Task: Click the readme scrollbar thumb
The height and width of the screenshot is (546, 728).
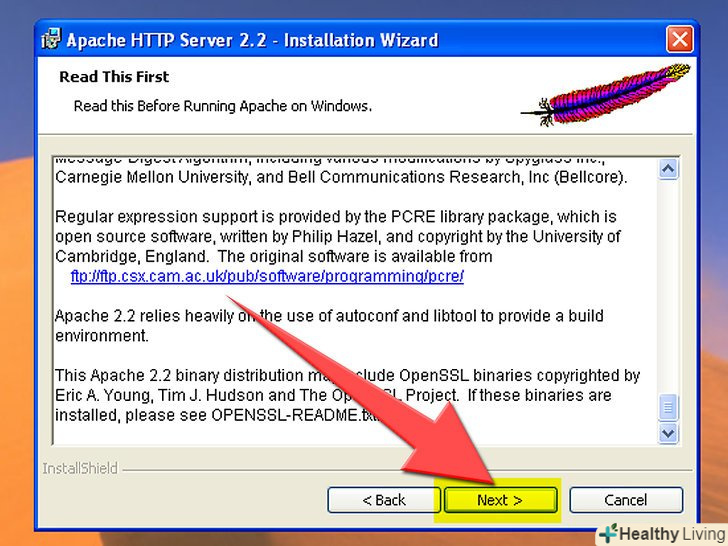Action: point(668,407)
